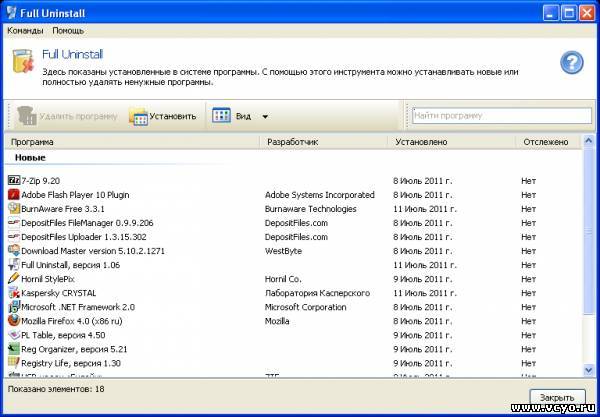The image size is (600, 417).
Task: Select DepositFiles FileManager 0.9.9.206
Action: (x=87, y=223)
